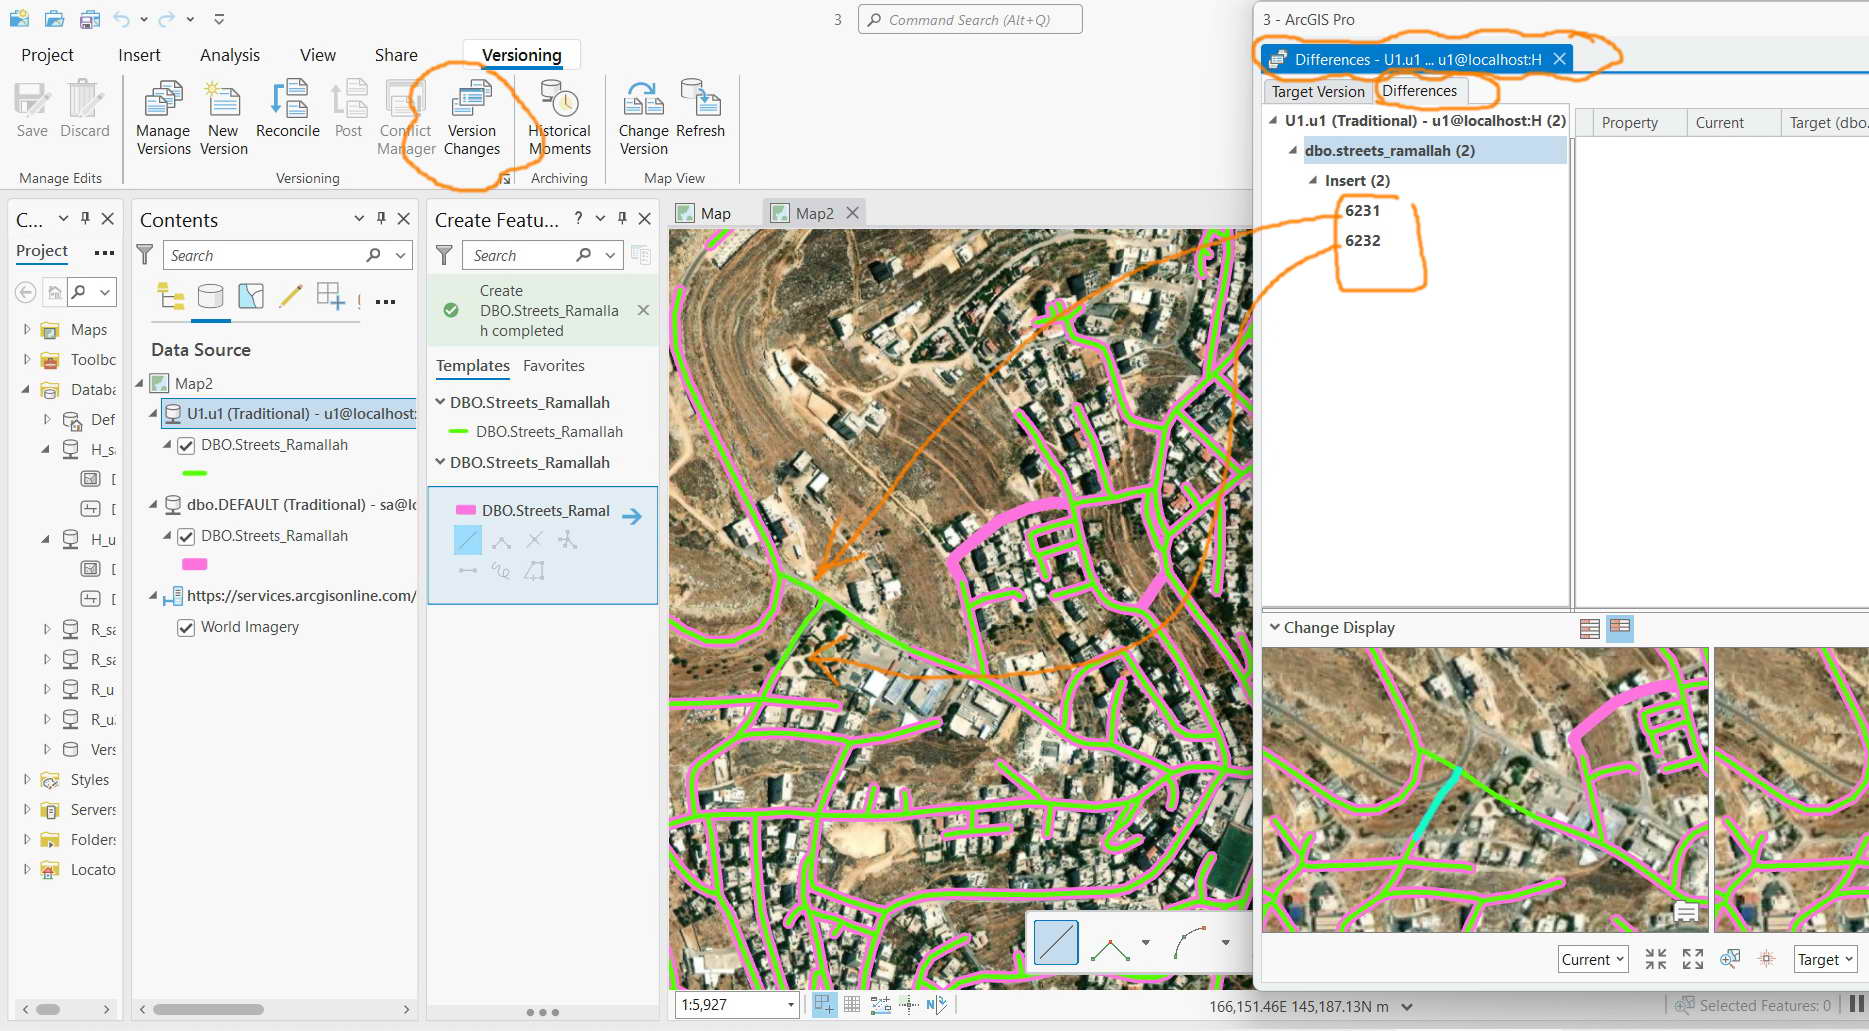Image resolution: width=1869 pixels, height=1031 pixels.
Task: Switch Change Display to side-by-side layout icon
Action: click(x=1620, y=628)
